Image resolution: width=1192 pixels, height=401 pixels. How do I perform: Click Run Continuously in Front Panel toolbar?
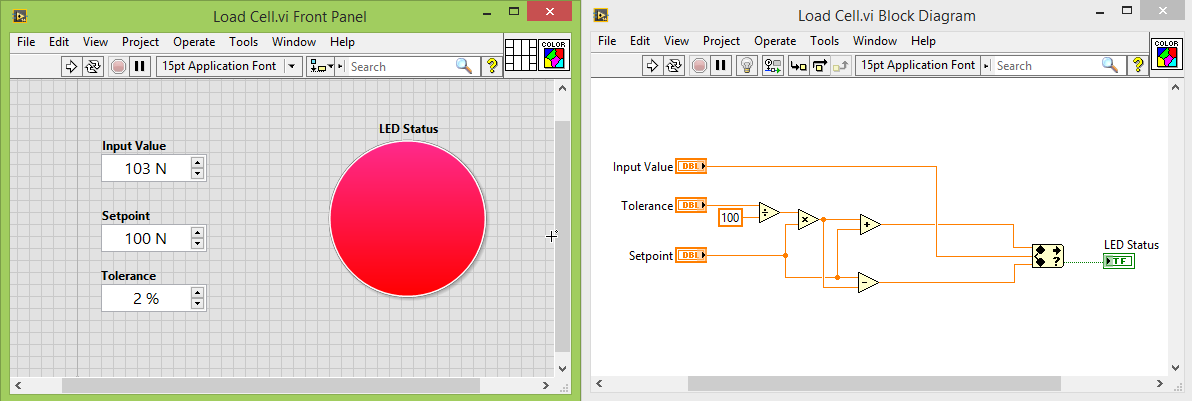tap(93, 66)
